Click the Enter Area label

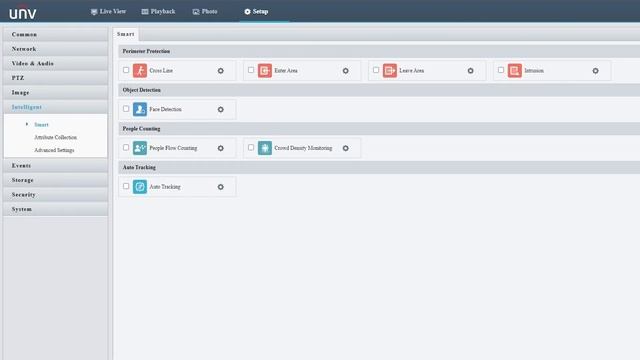click(x=286, y=71)
